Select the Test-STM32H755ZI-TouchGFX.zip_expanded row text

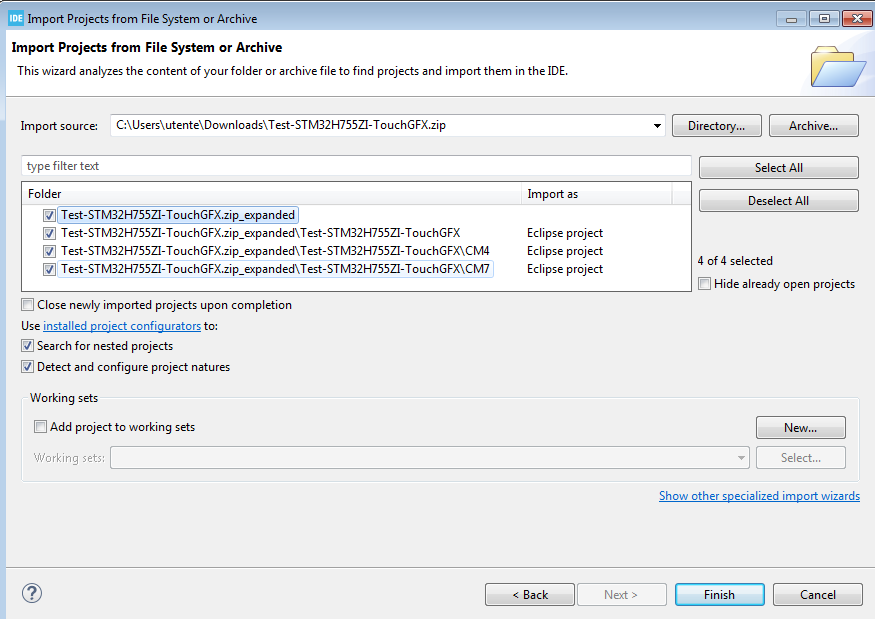[178, 215]
